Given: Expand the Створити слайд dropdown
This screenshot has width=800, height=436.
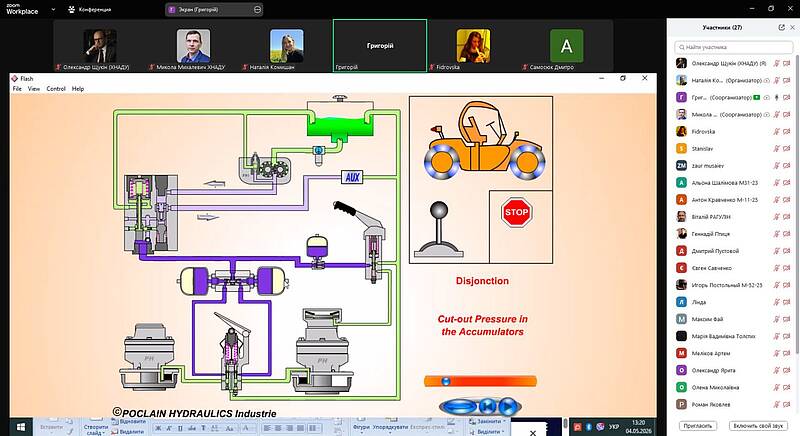Looking at the screenshot, I should (95, 429).
